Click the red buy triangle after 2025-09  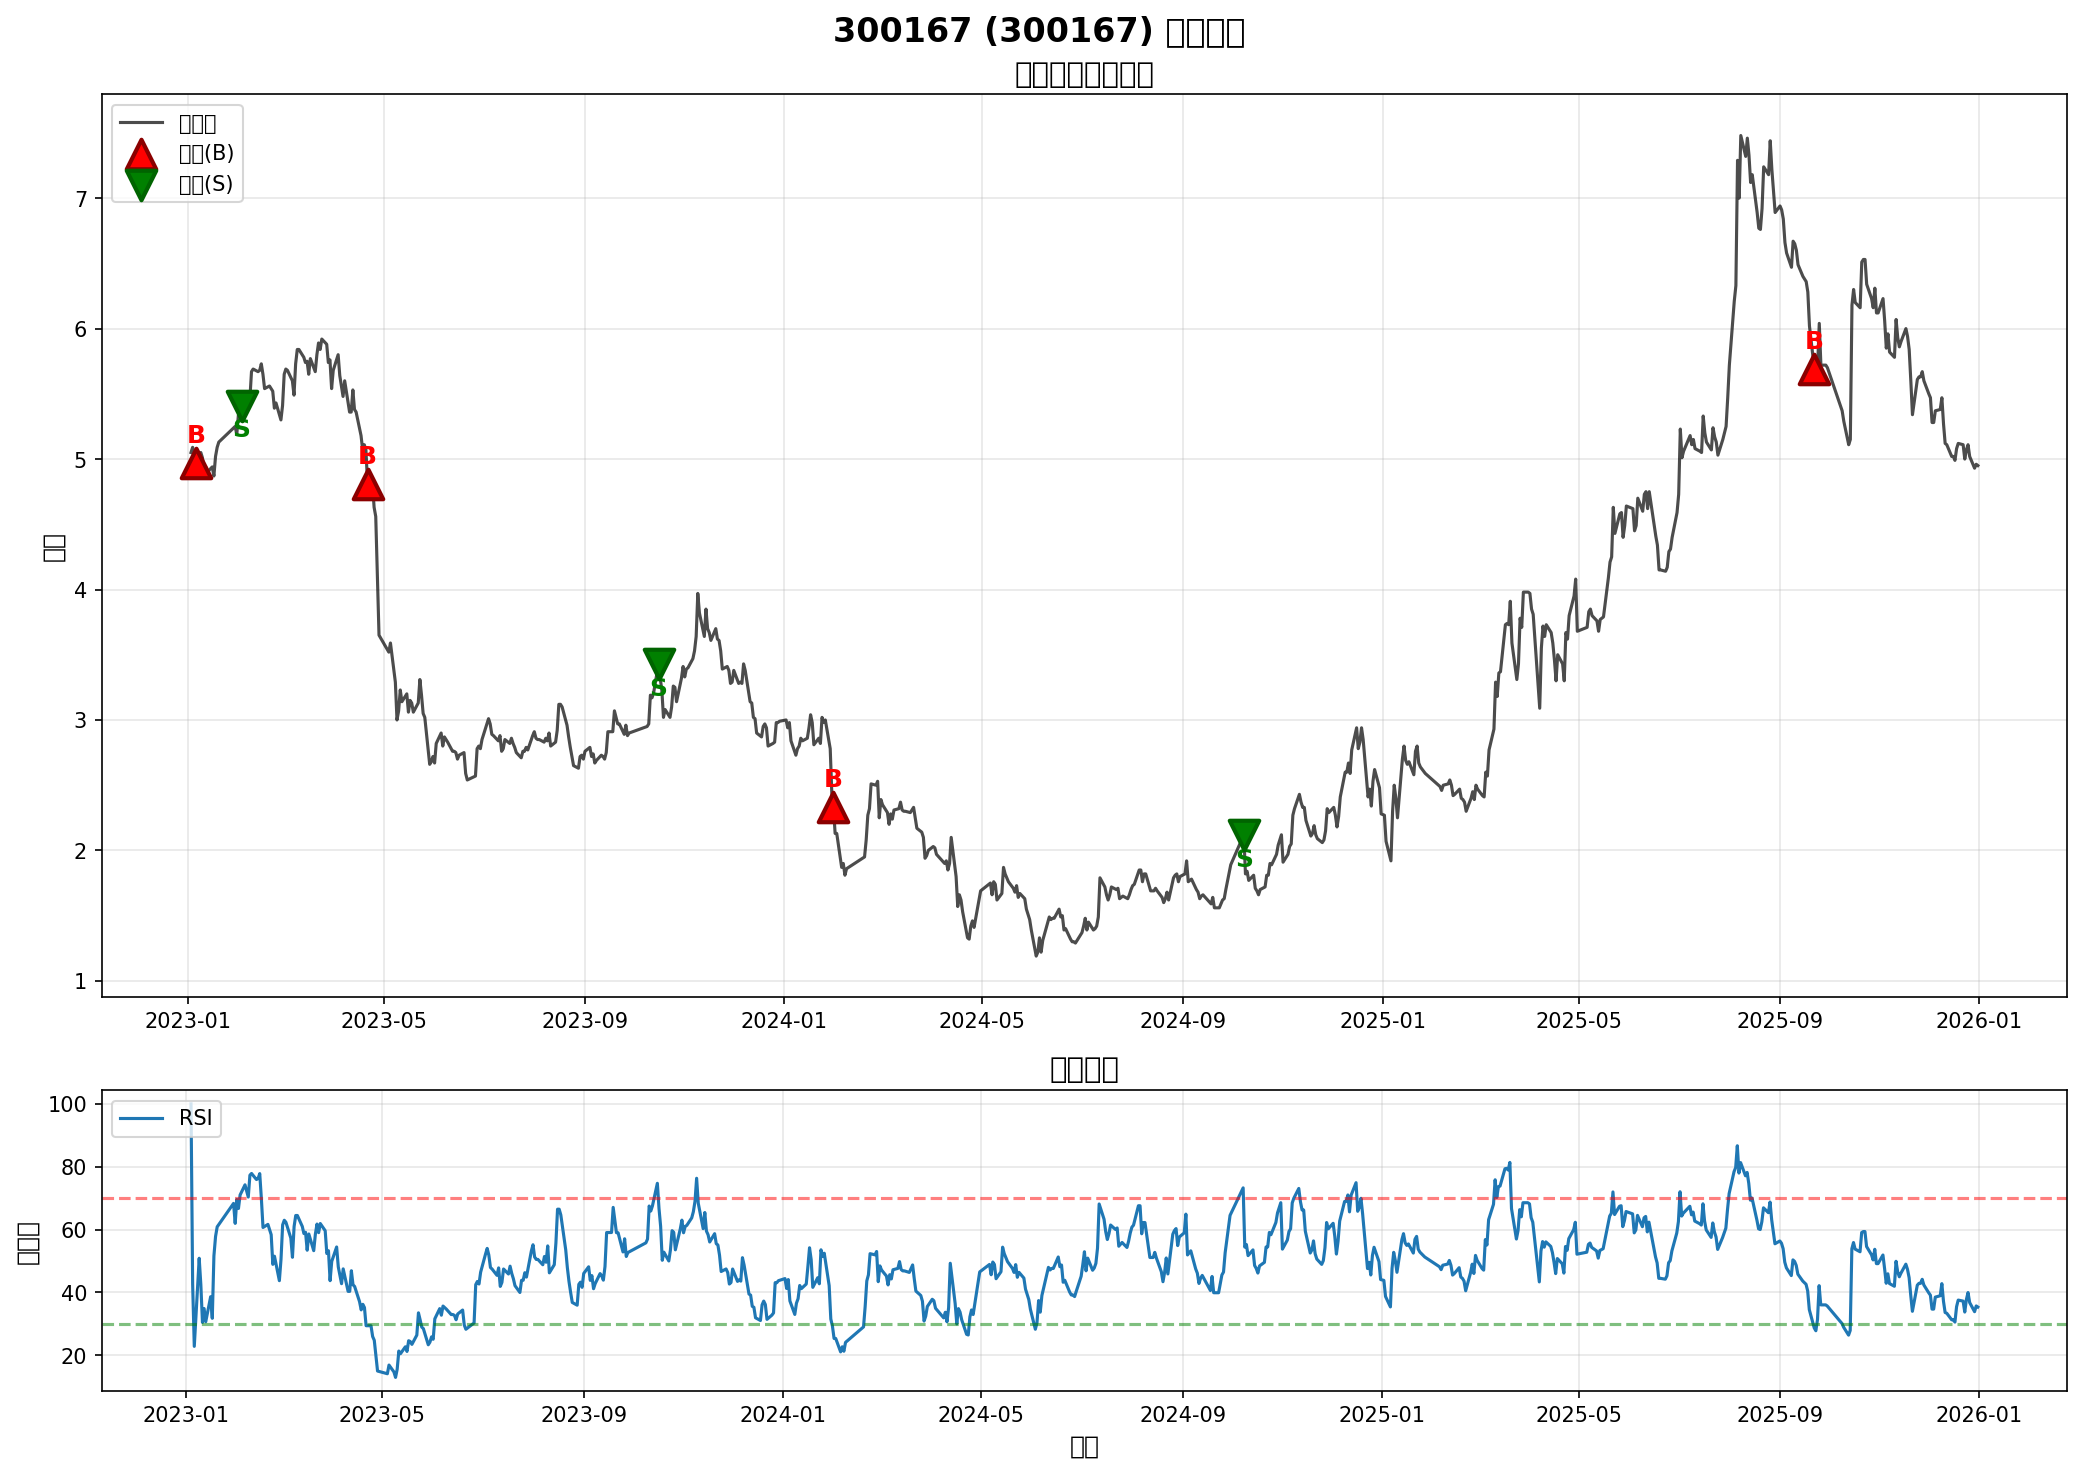coord(1814,371)
